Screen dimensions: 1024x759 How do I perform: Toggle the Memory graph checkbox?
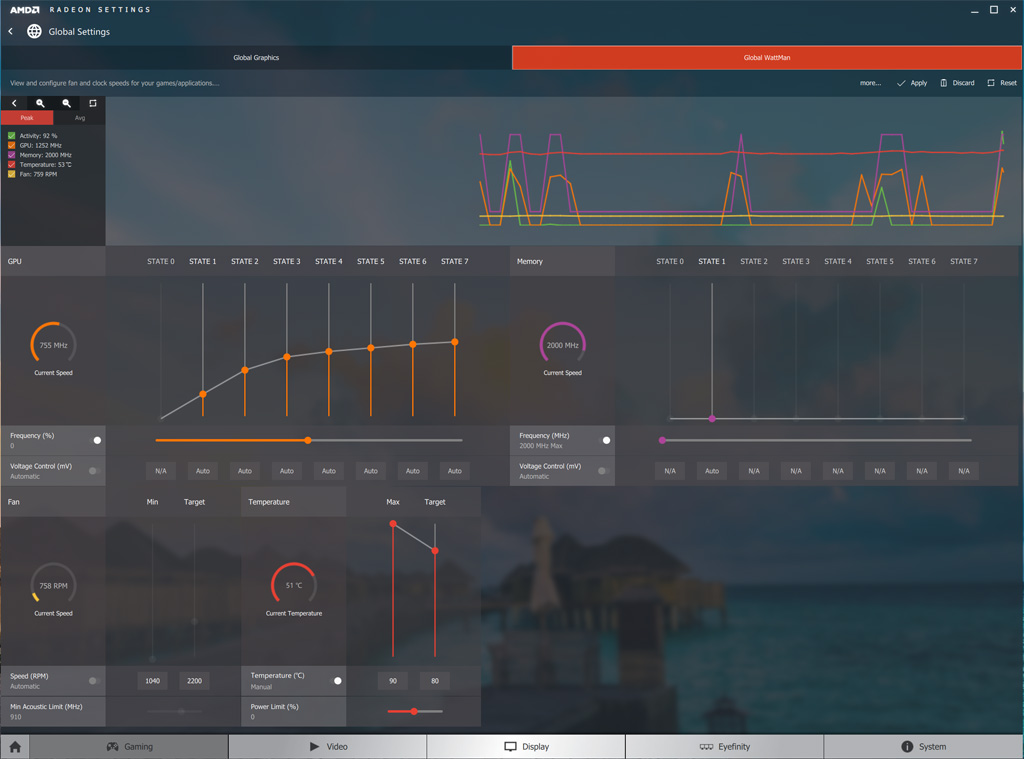tap(12, 155)
